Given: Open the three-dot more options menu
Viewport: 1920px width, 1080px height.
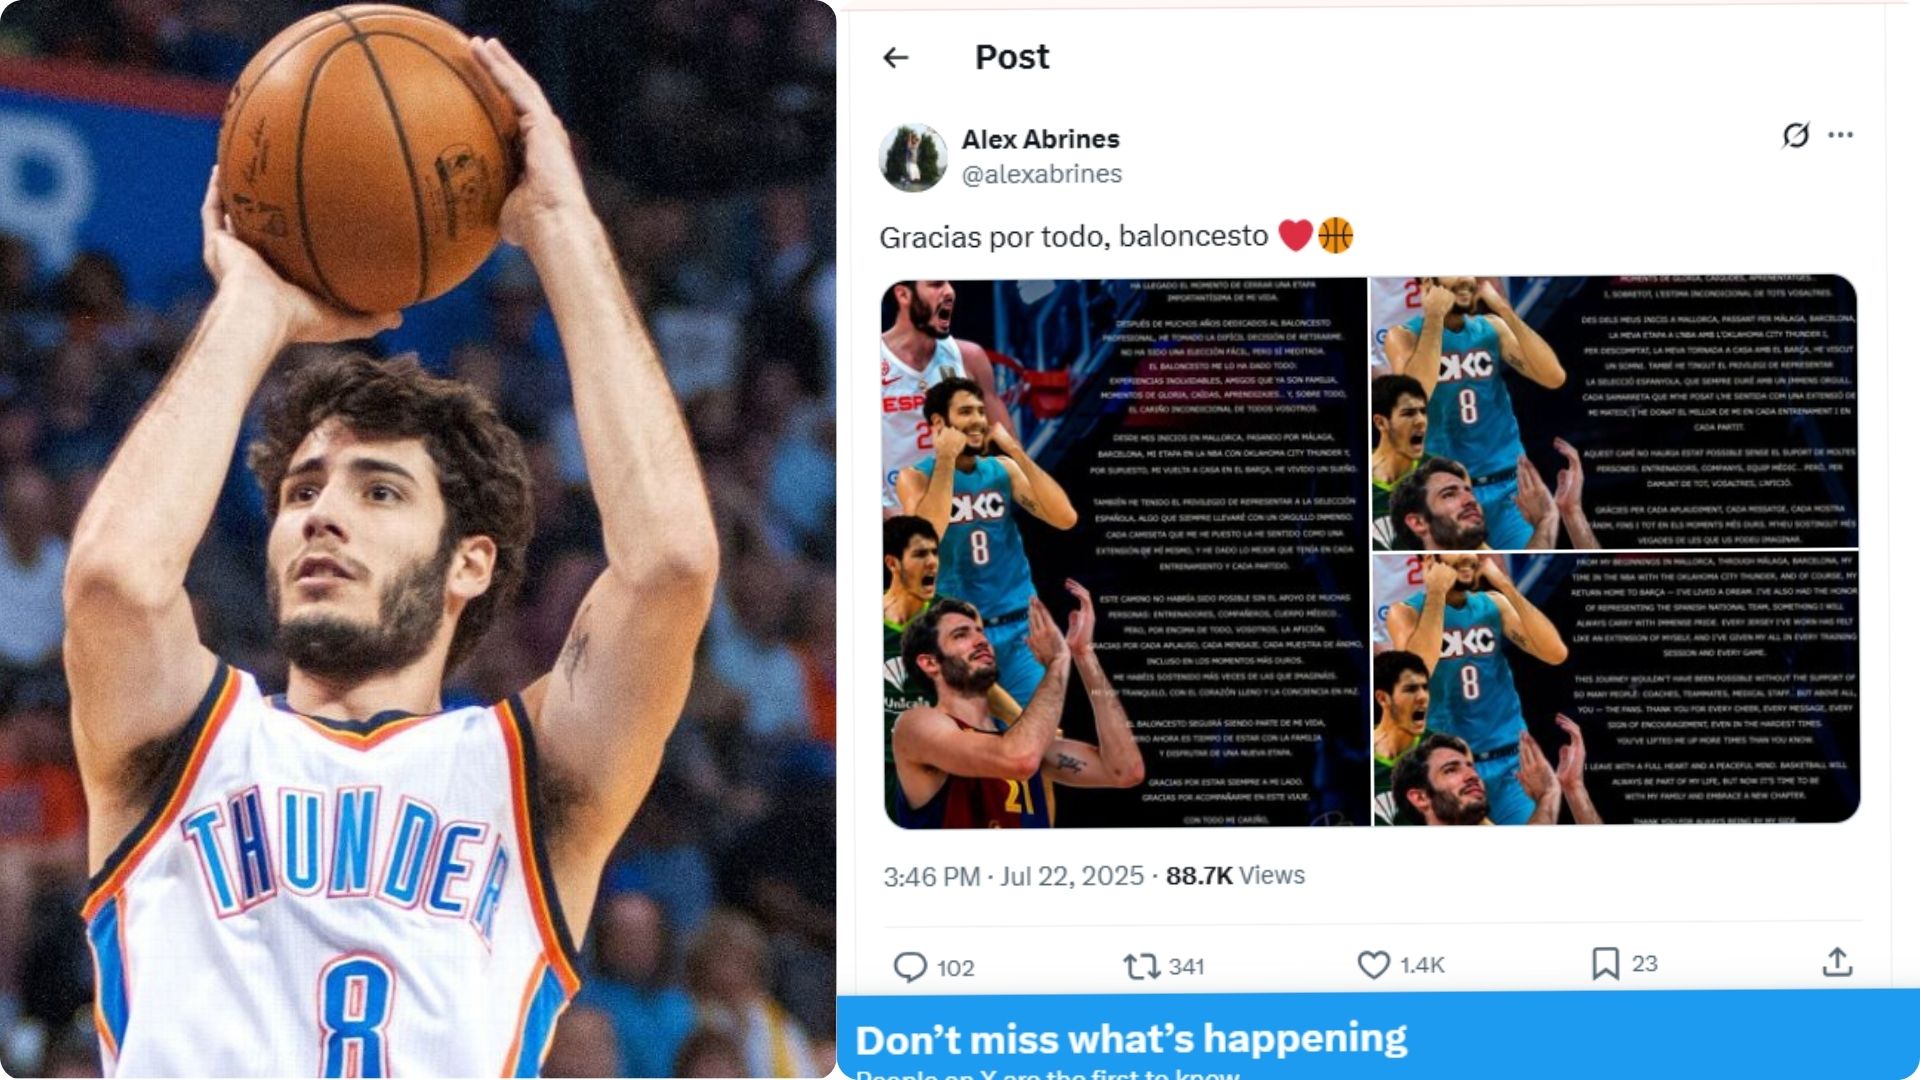Looking at the screenshot, I should (x=1841, y=134).
